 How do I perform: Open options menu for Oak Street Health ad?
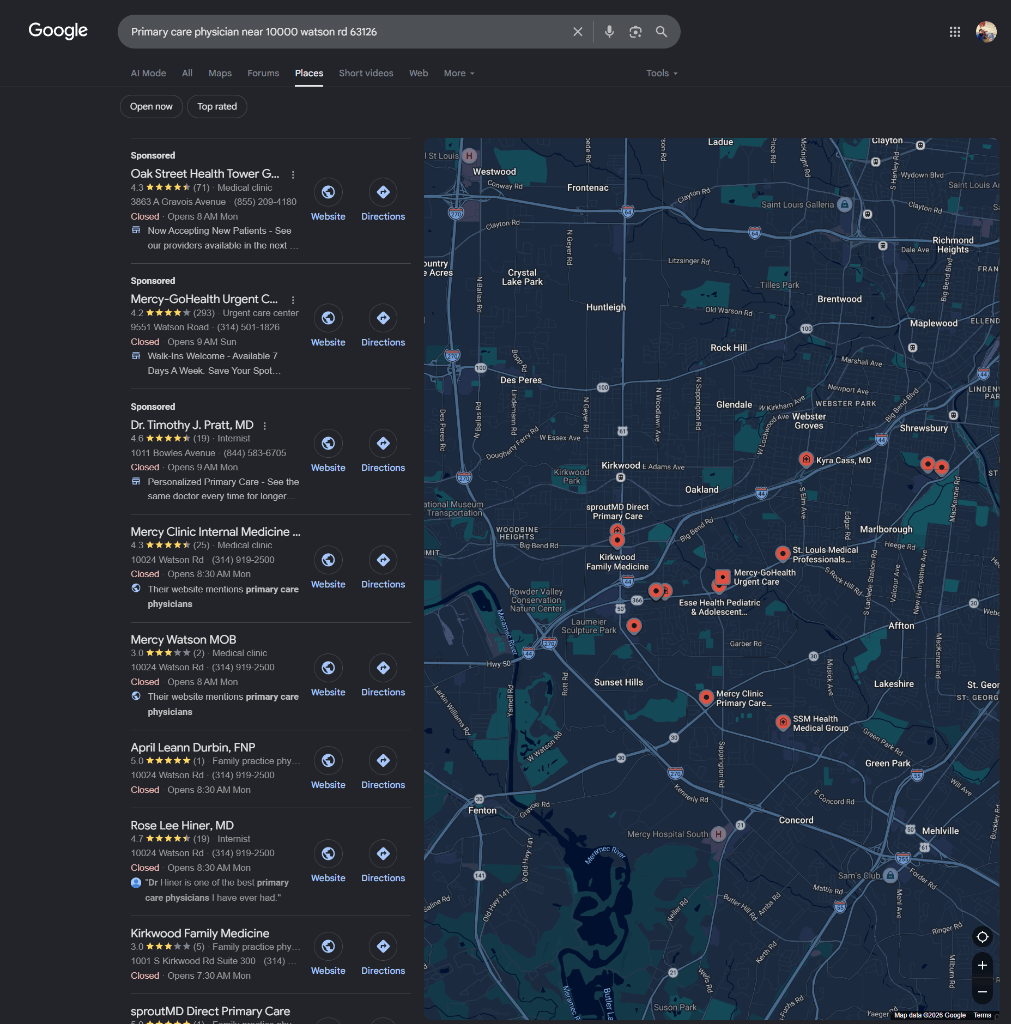[x=293, y=174]
